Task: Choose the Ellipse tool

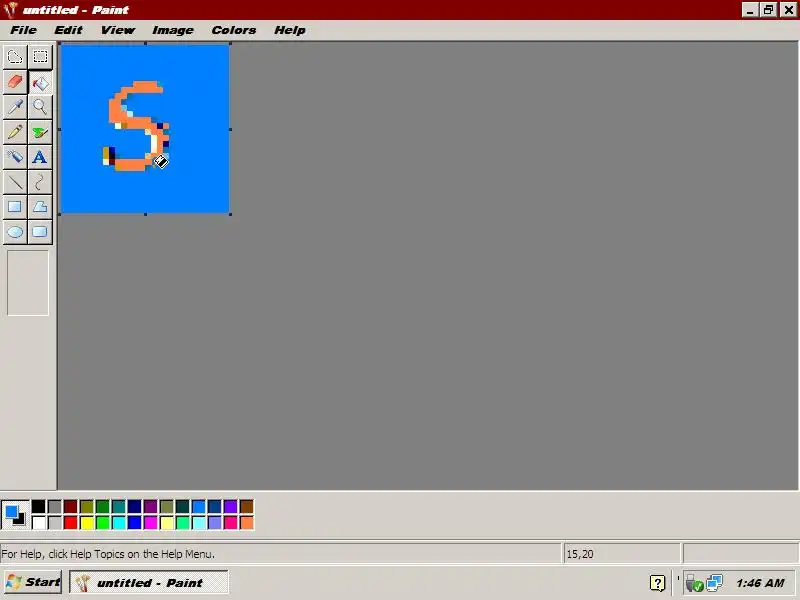Action: click(x=15, y=232)
